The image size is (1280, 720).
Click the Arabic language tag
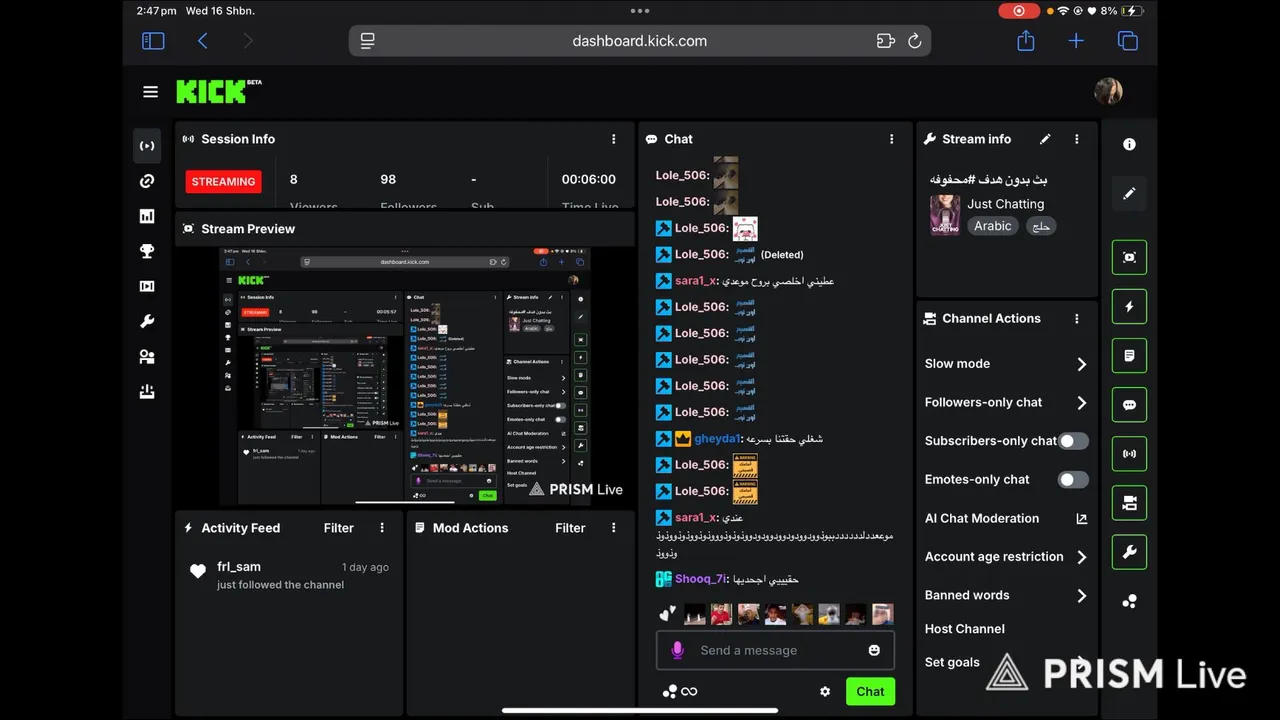coord(993,226)
